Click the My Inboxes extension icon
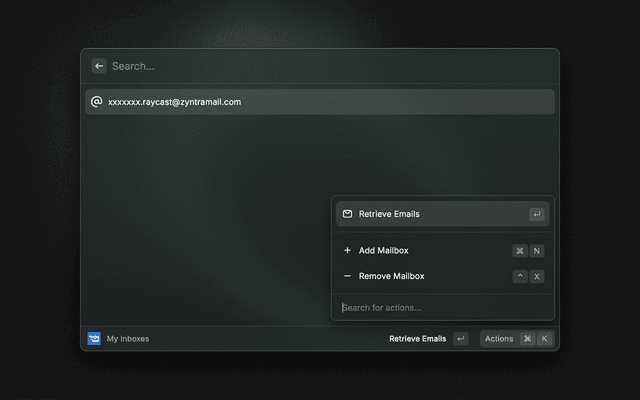Screen dimensions: 640x400 (x=94, y=339)
